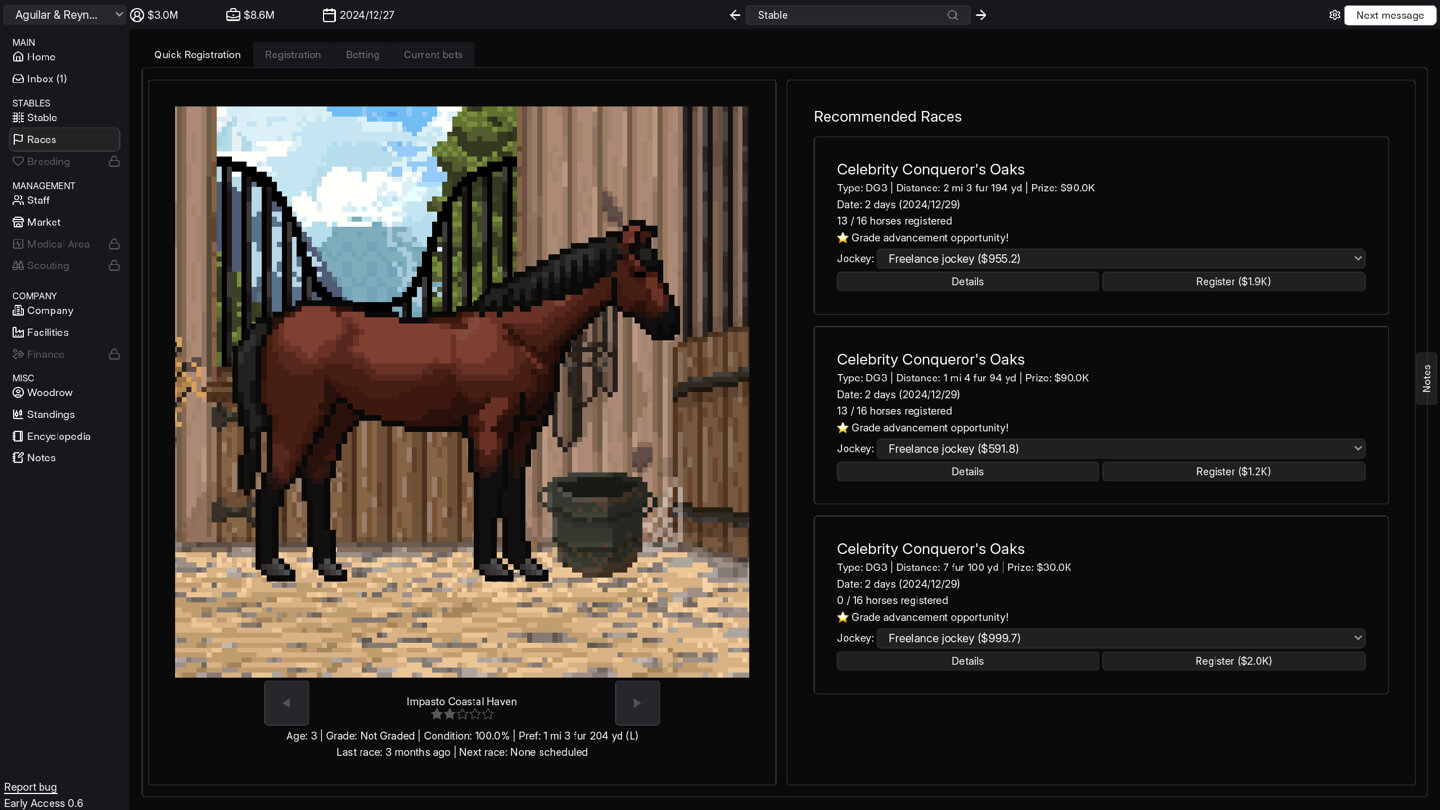Viewport: 1440px width, 810px height.
Task: Open the Staff management page
Action: coord(36,200)
